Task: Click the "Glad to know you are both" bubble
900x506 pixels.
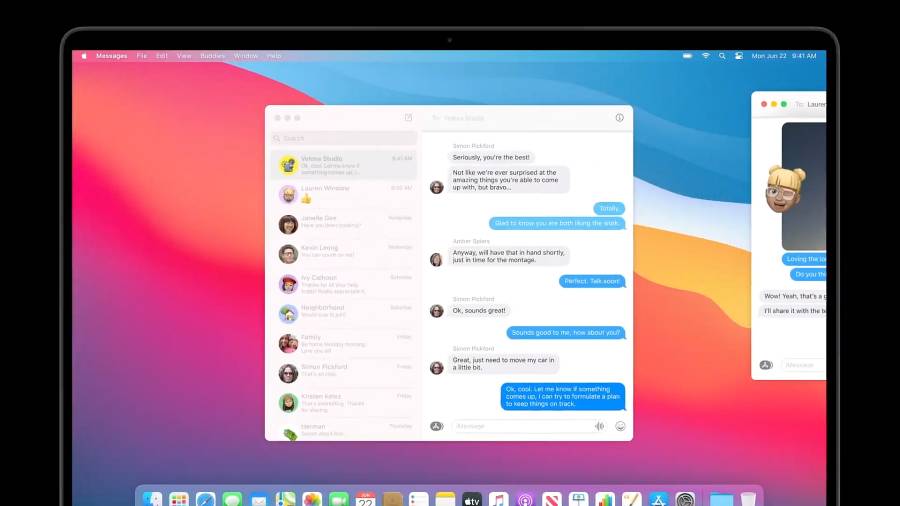Action: tap(557, 223)
